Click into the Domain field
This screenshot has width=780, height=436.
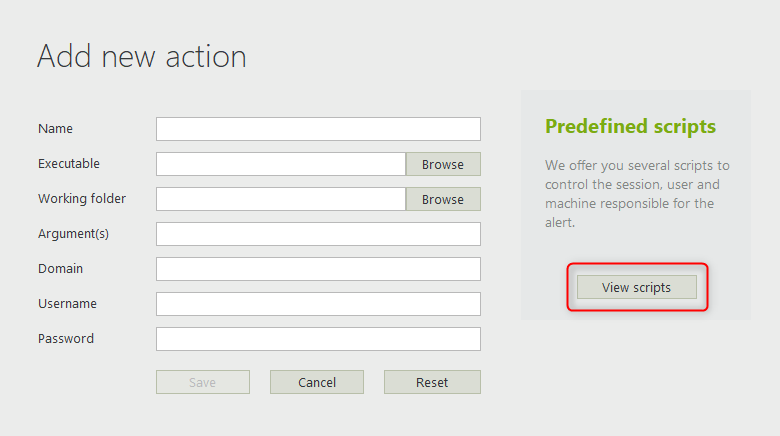point(318,269)
